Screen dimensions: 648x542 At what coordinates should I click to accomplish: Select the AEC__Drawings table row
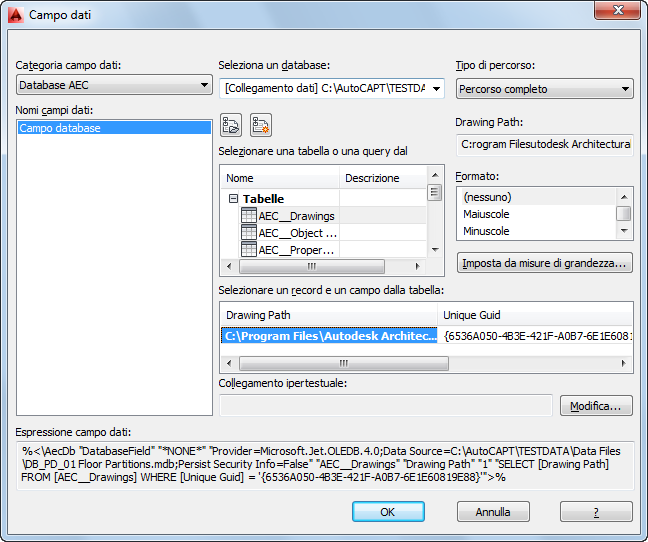click(324, 216)
